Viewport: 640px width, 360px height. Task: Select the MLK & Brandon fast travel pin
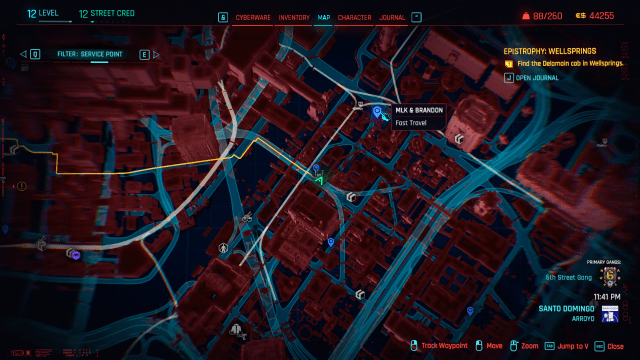(377, 111)
